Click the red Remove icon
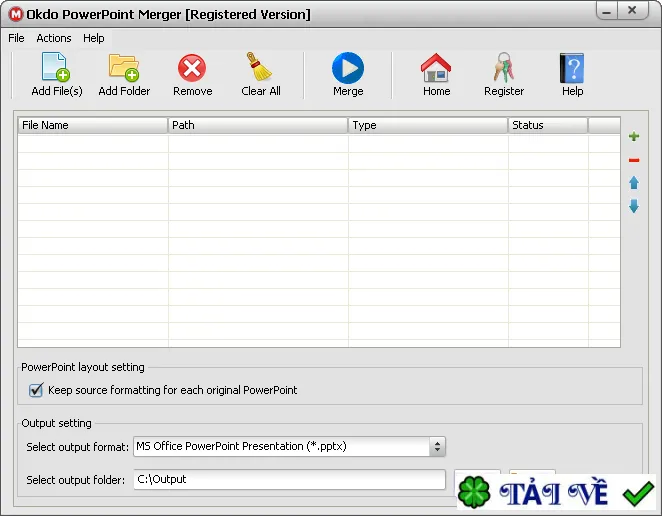Screen dimensions: 662x516 pos(192,68)
